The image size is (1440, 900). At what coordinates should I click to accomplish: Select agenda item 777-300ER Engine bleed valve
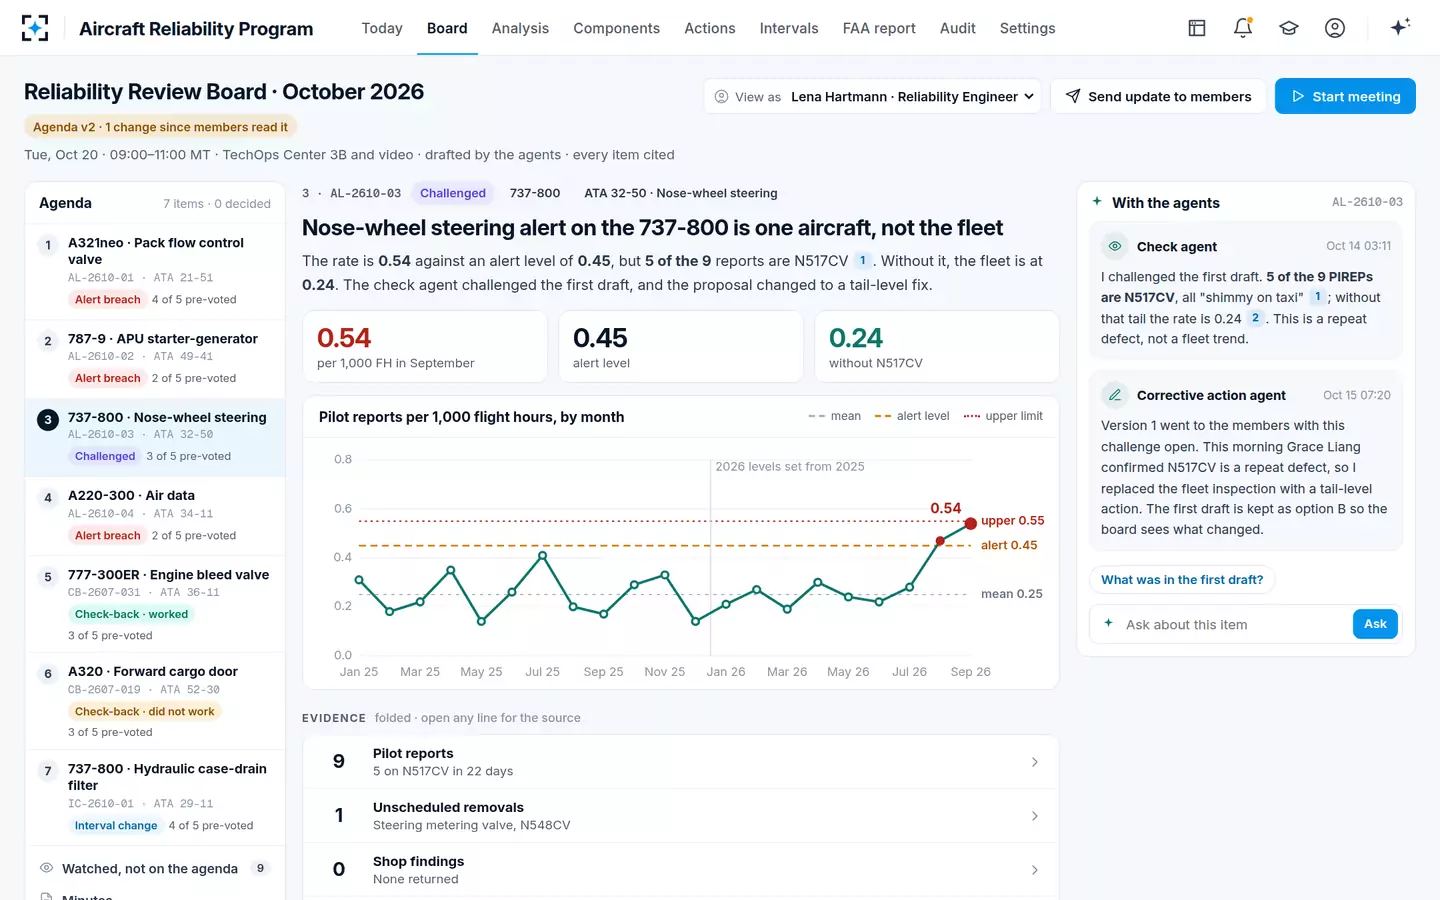[155, 604]
